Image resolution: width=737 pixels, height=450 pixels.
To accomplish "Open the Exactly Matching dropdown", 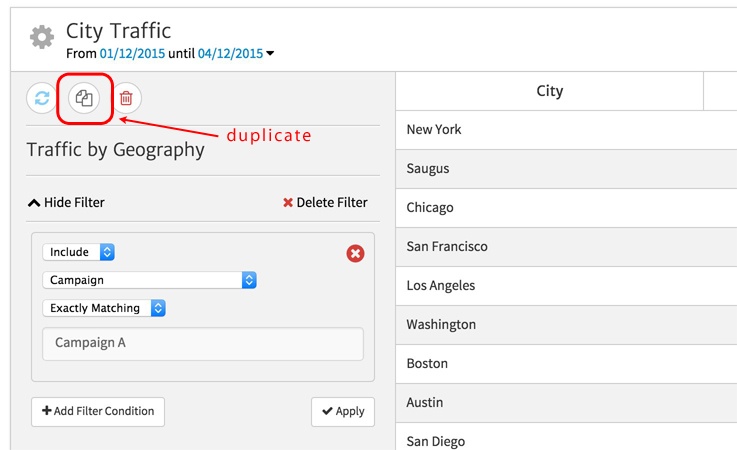I will click(104, 308).
